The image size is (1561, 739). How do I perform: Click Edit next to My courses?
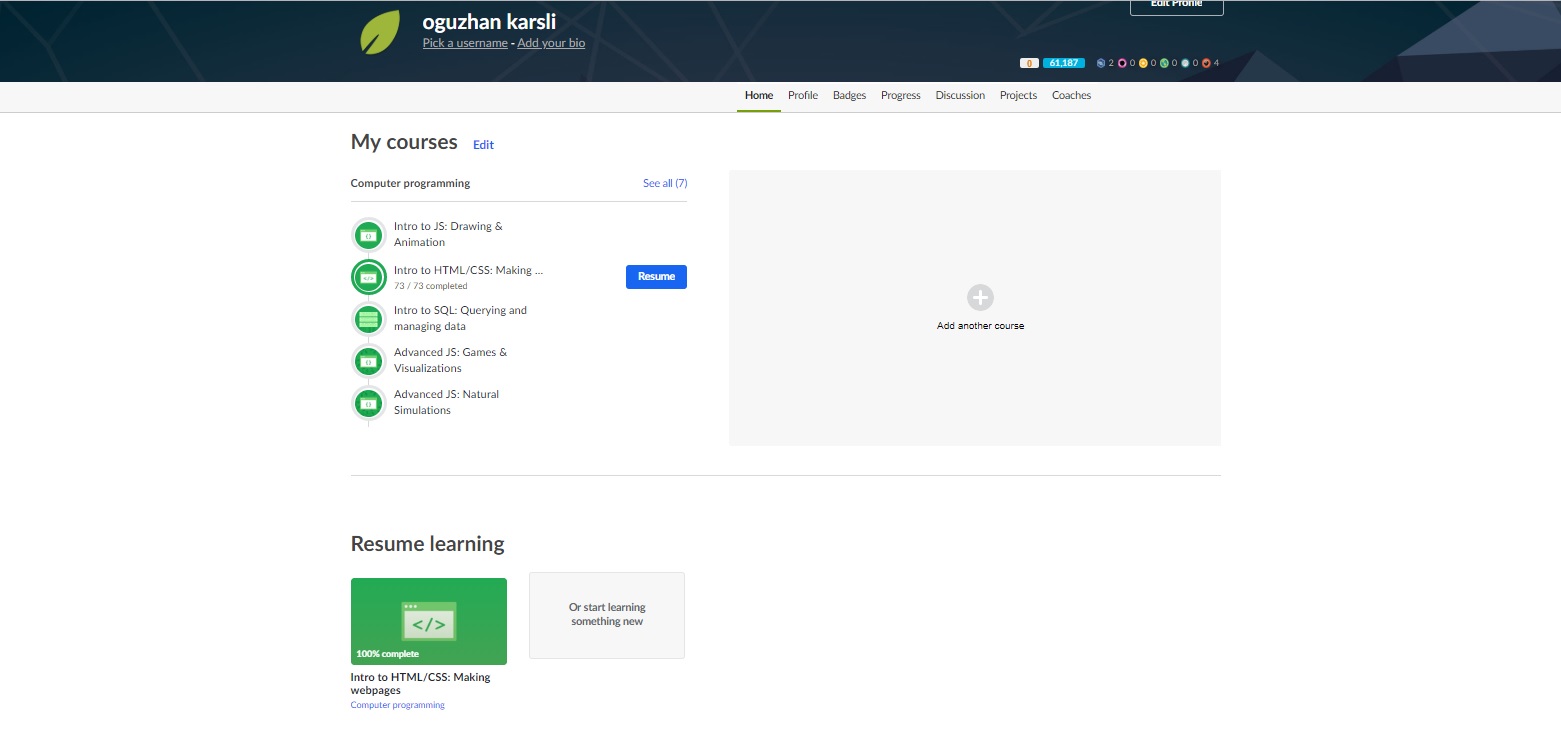483,145
